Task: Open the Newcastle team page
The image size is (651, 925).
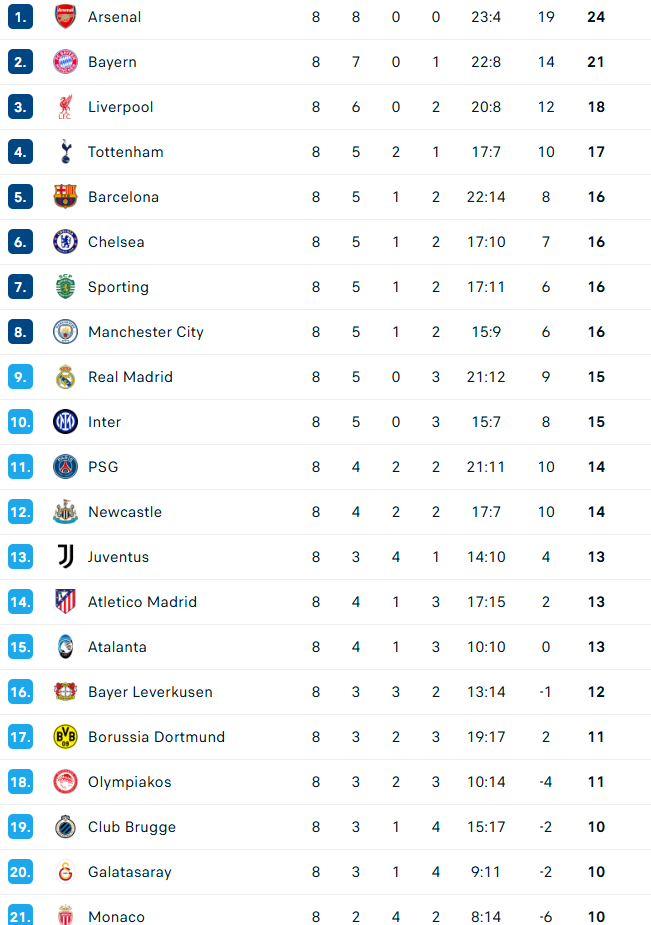Action: tap(124, 512)
